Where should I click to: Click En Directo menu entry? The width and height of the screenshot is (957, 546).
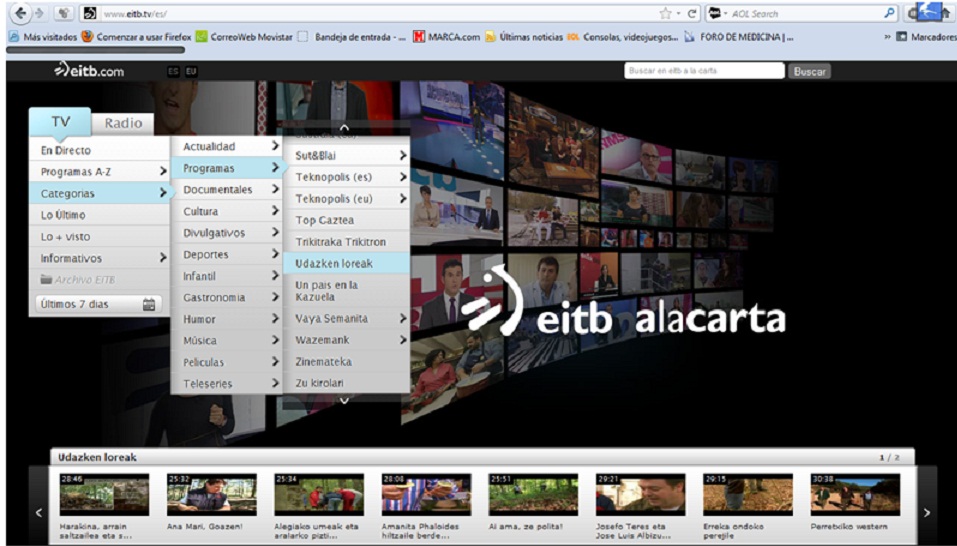click(99, 150)
